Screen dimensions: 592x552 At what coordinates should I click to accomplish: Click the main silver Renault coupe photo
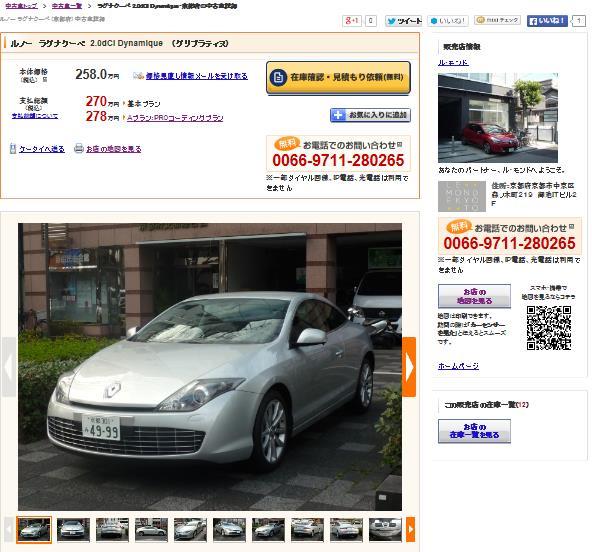pyautogui.click(x=210, y=367)
